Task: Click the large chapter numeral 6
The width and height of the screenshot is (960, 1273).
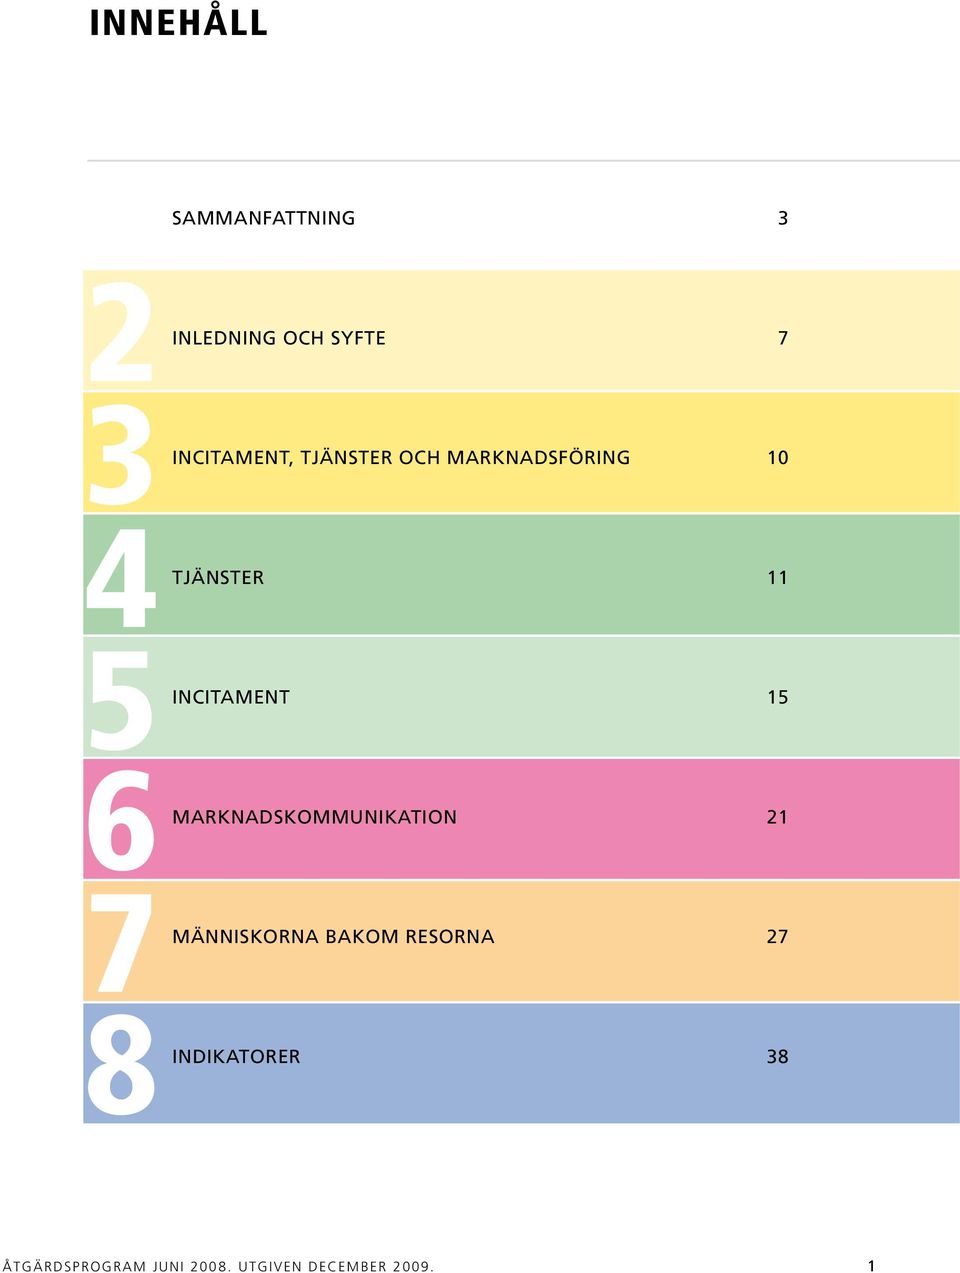Action: (x=120, y=821)
